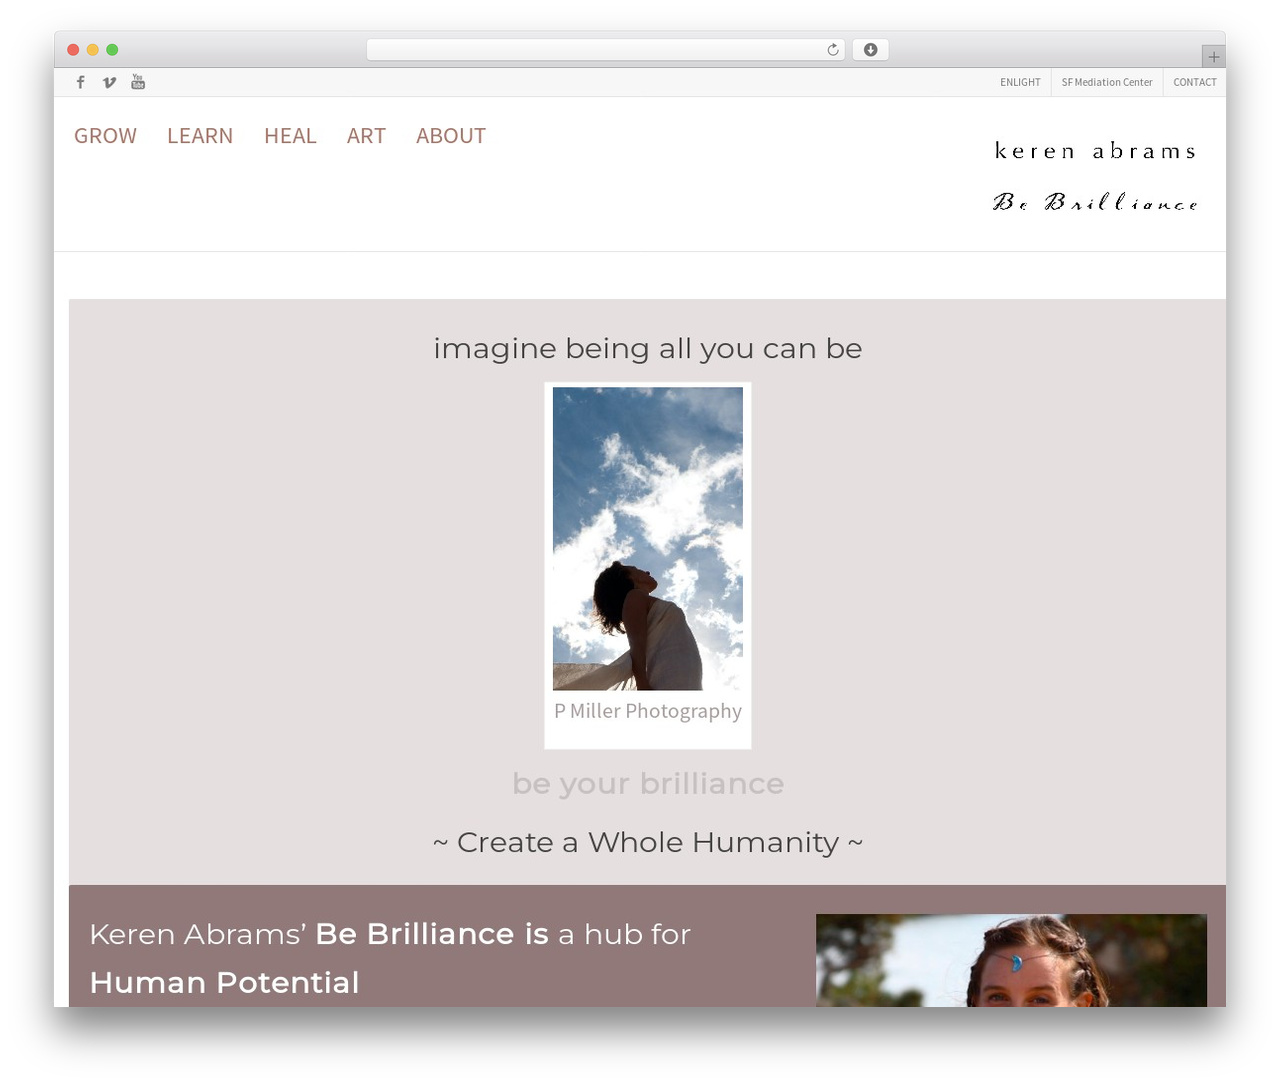The height and width of the screenshot is (1084, 1280).
Task: Click the 'be your brilliance' text
Action: [x=648, y=783]
